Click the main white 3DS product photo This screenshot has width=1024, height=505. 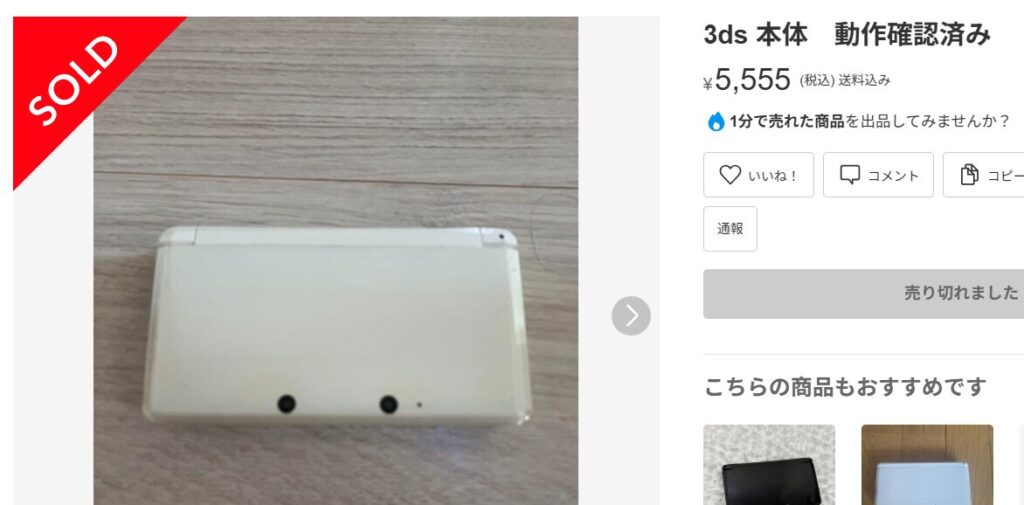[336, 261]
